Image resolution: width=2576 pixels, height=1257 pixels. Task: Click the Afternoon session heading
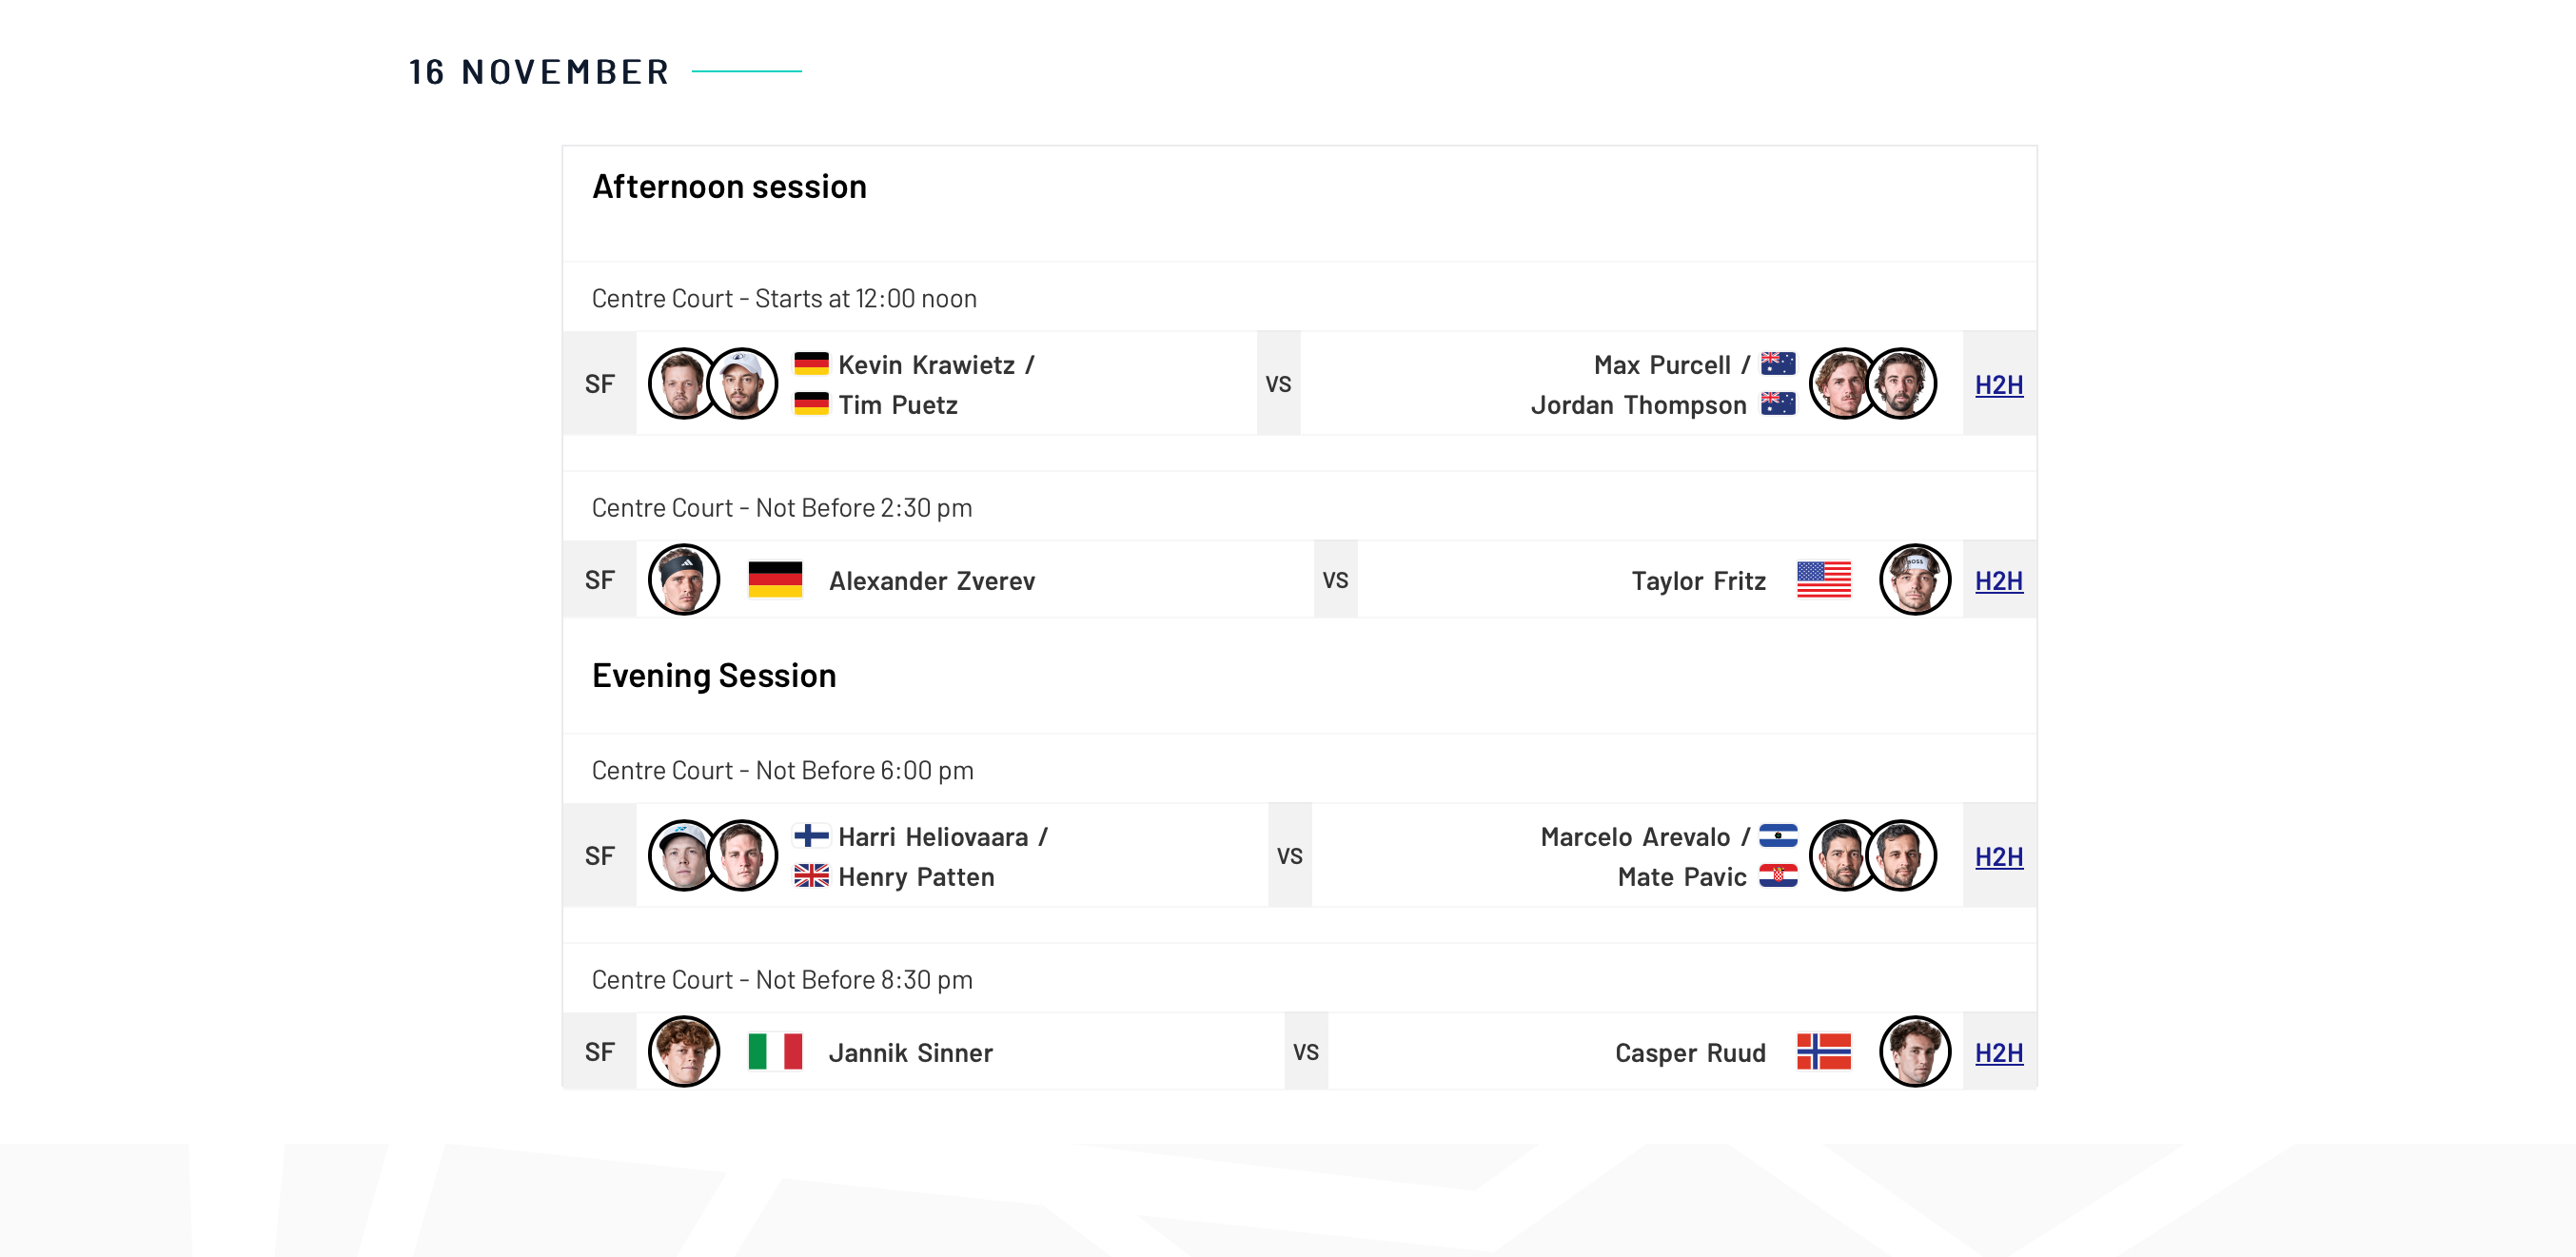point(729,187)
